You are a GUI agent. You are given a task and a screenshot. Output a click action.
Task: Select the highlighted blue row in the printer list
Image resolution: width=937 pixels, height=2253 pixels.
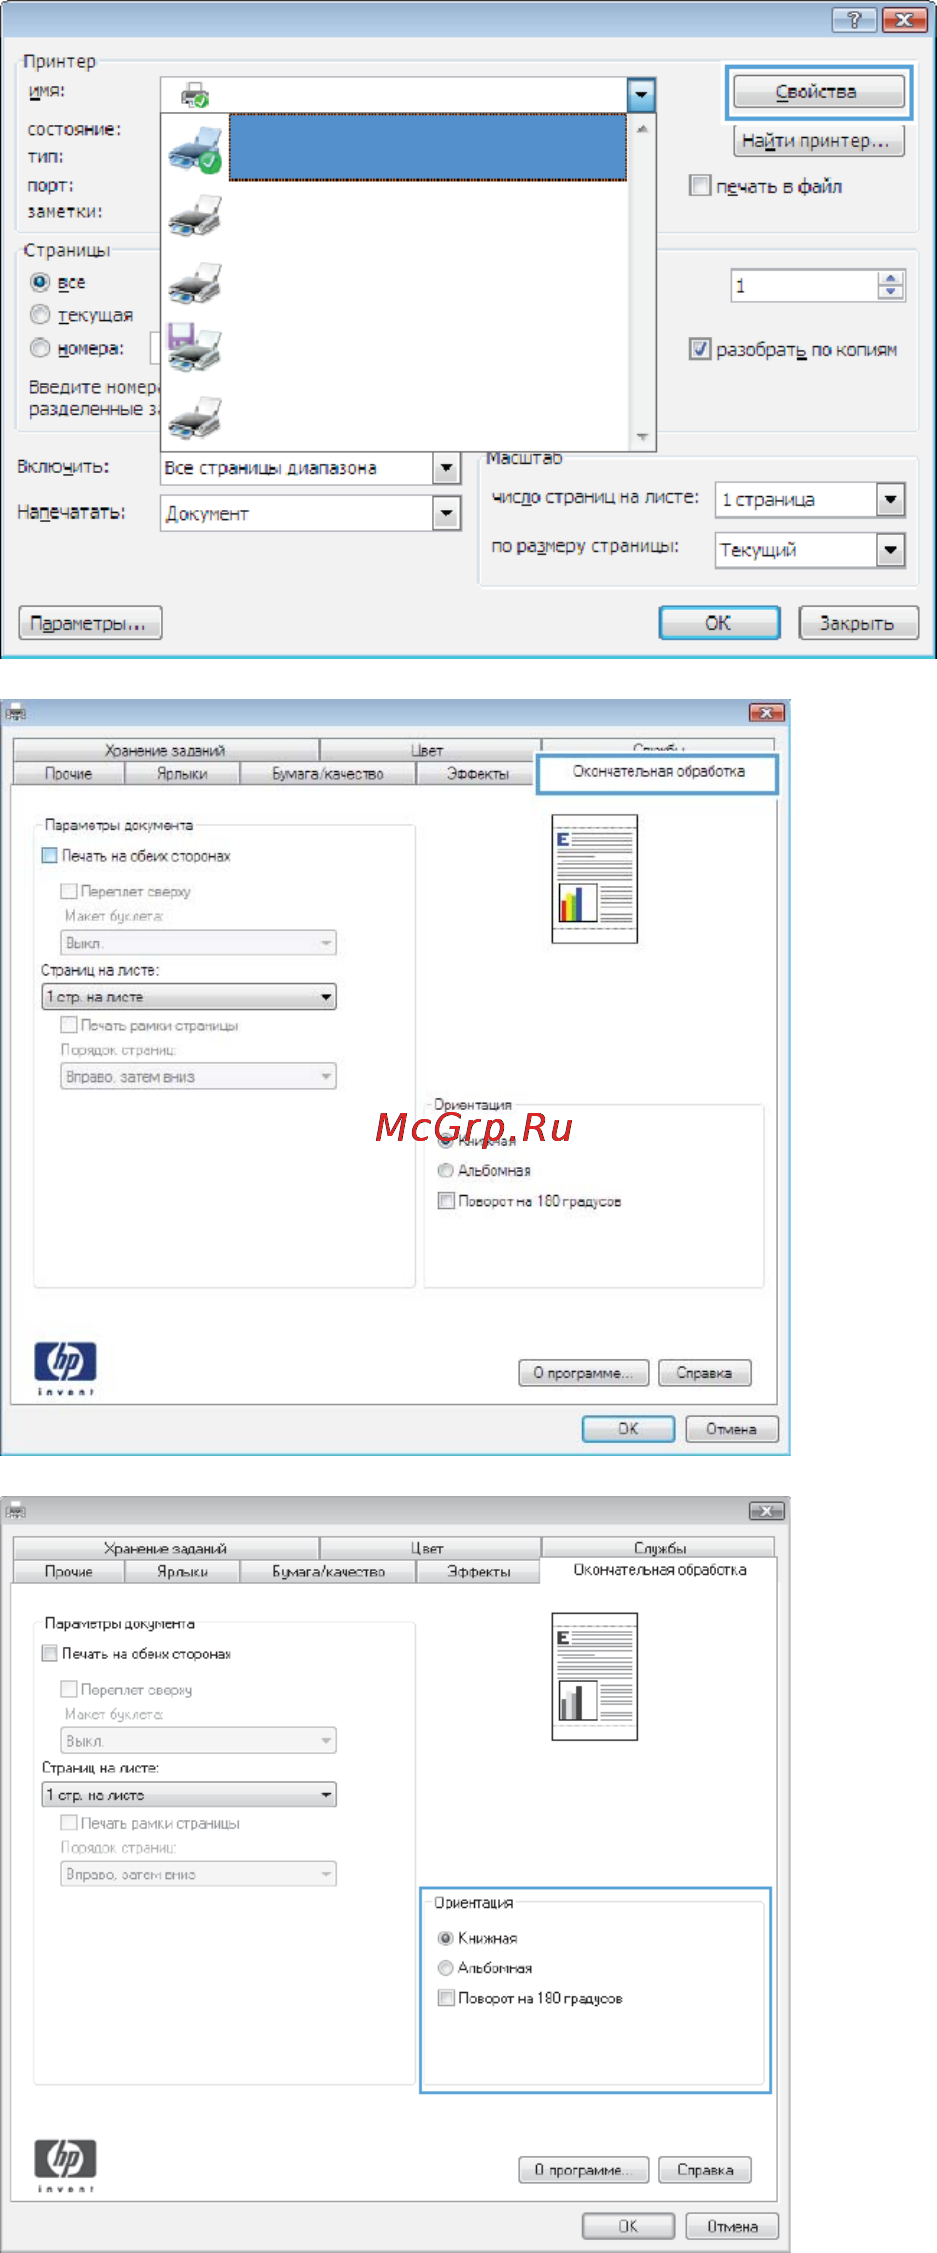(x=428, y=148)
